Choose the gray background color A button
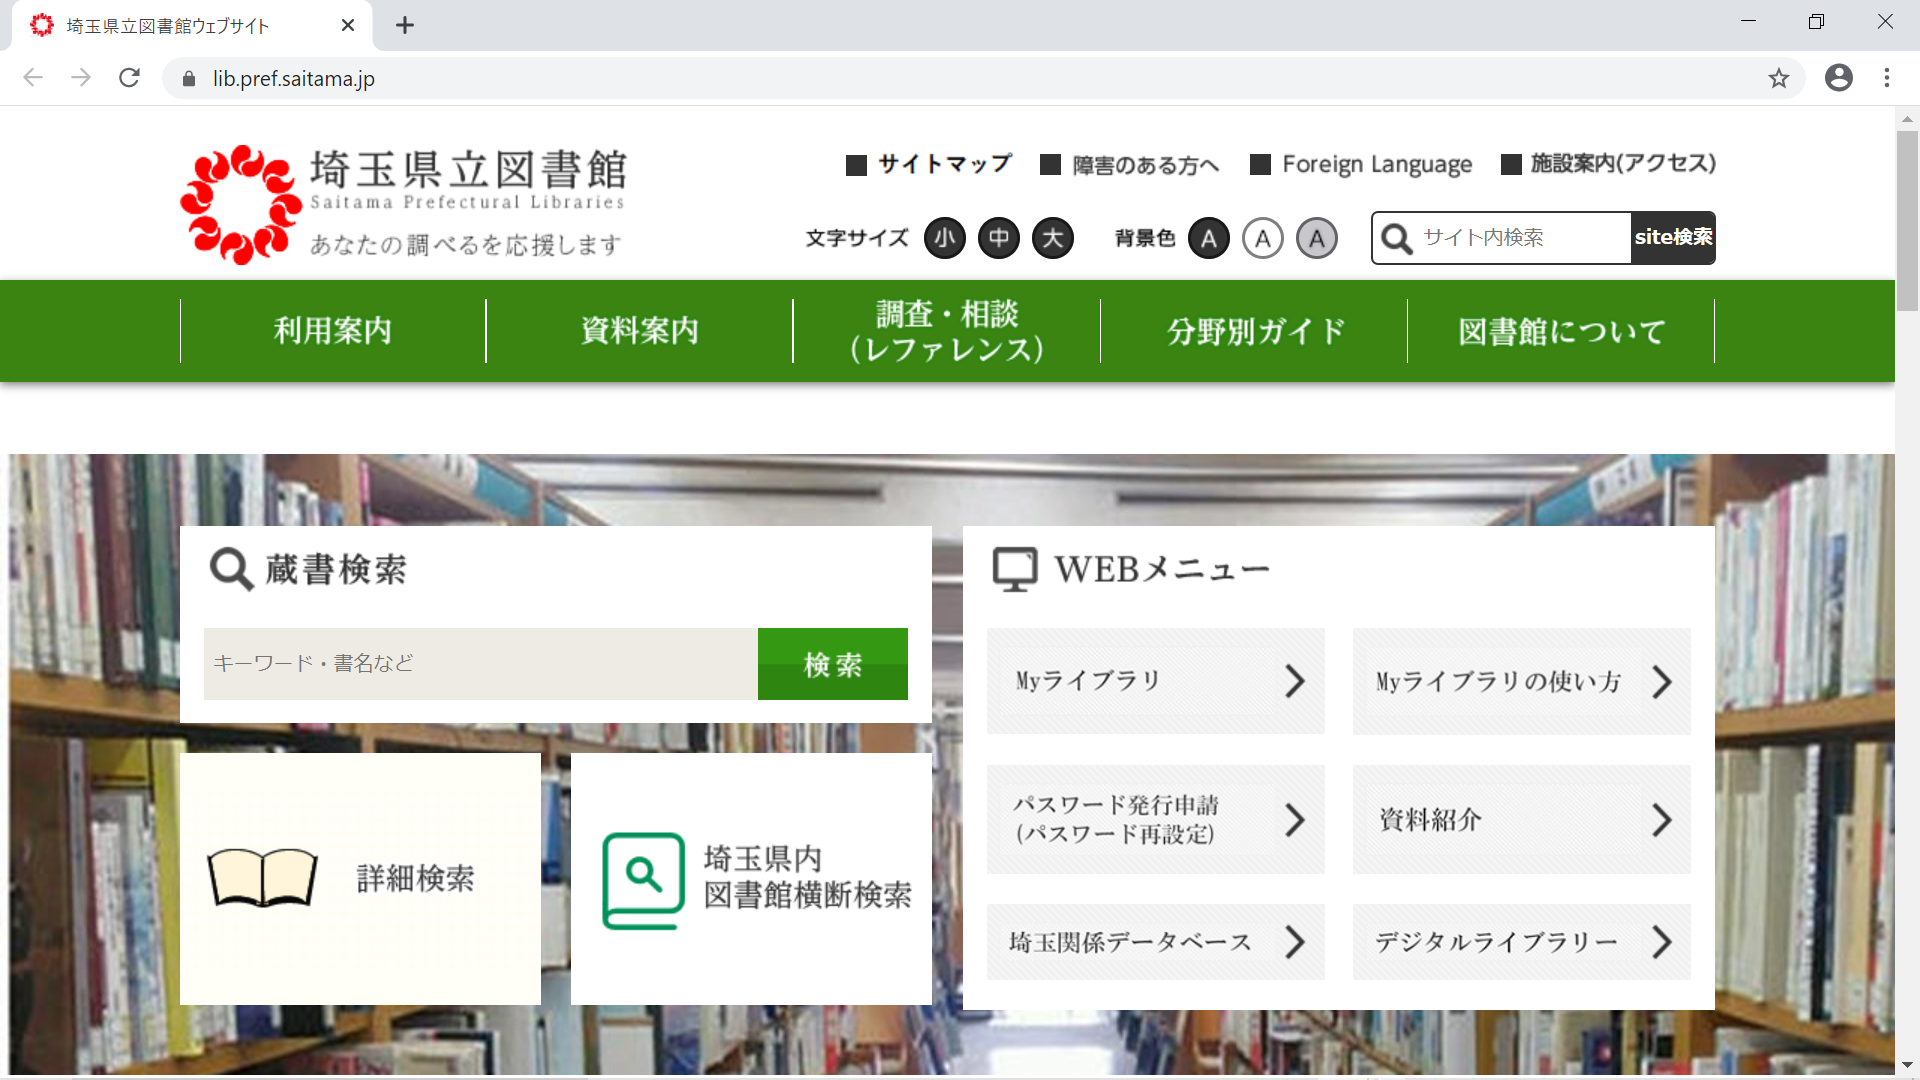1920x1080 pixels. tap(1317, 238)
